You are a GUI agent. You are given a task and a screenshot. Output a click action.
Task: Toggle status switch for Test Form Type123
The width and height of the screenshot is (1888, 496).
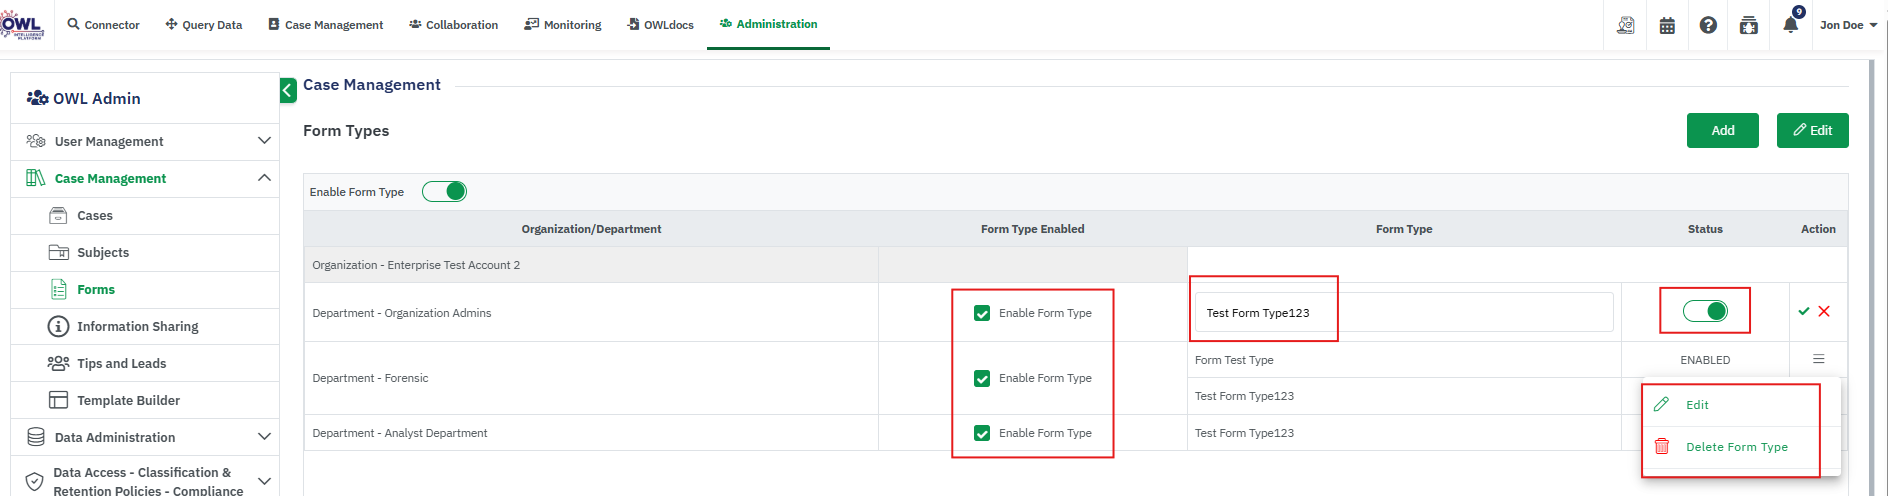[1705, 311]
